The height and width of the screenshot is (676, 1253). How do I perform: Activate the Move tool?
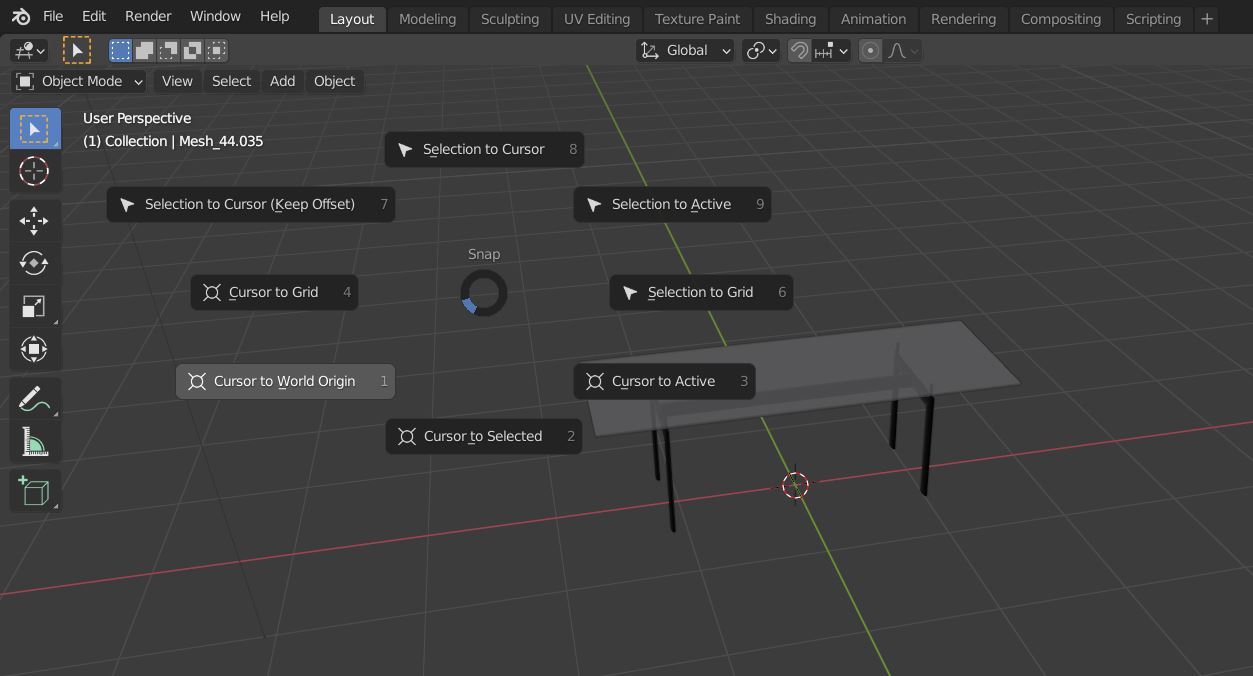(x=34, y=220)
